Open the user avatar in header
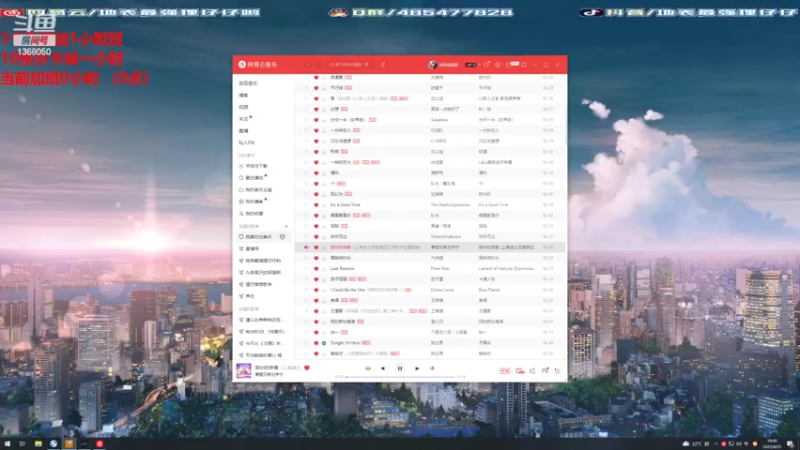The image size is (800, 450). point(433,65)
